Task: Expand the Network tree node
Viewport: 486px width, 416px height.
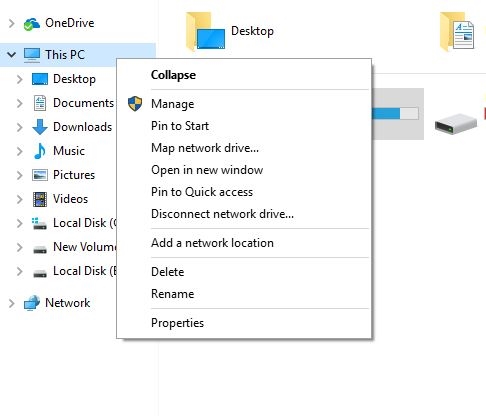Action: click(x=12, y=303)
